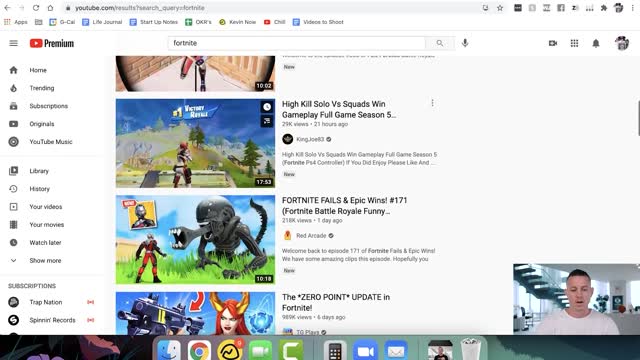Visit the KingJoe83 channel
This screenshot has height=360, width=640.
click(x=310, y=139)
